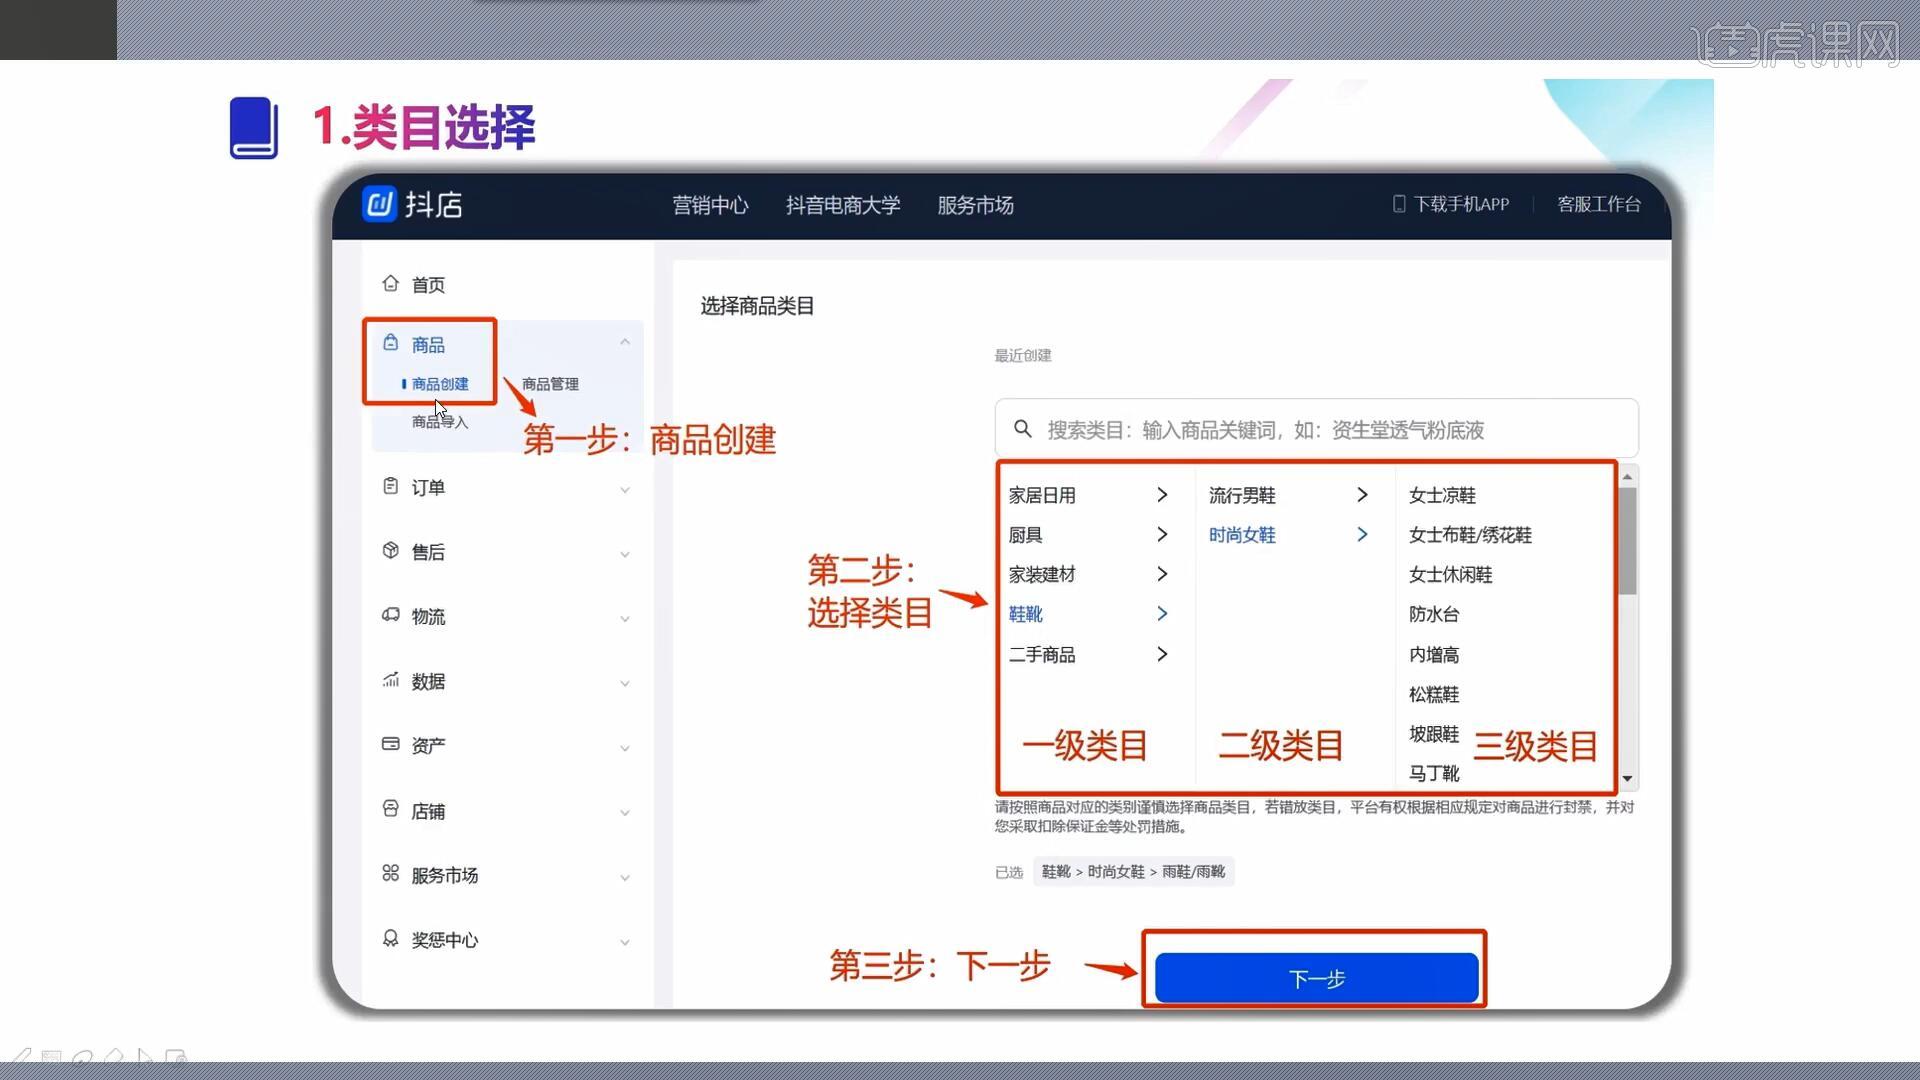Click the 订单 clipboard icon
This screenshot has height=1080, width=1920.
tap(390, 486)
